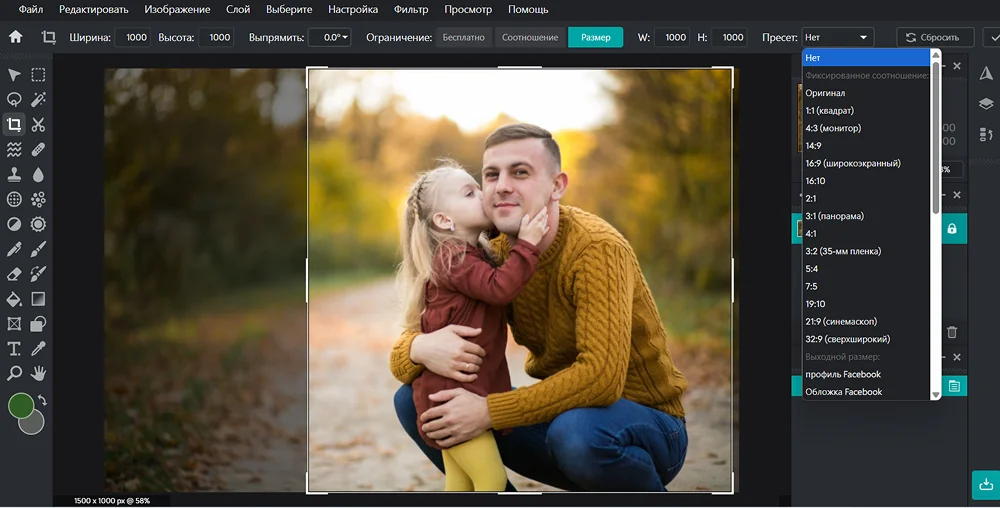Click the green foreground color swatch
The height and width of the screenshot is (508, 1000).
pos(20,405)
